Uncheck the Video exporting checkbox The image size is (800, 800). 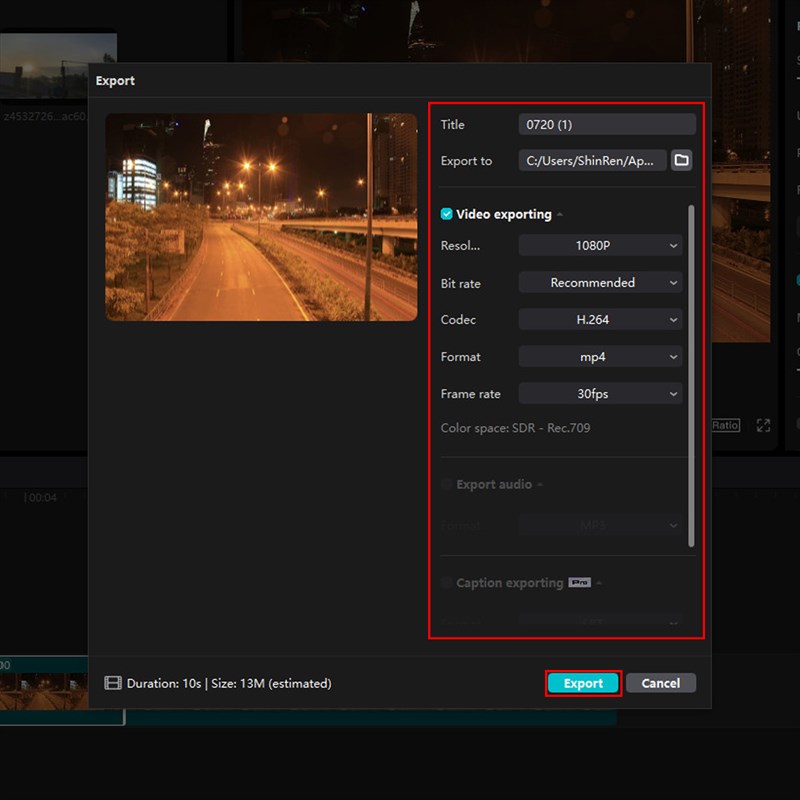point(447,214)
